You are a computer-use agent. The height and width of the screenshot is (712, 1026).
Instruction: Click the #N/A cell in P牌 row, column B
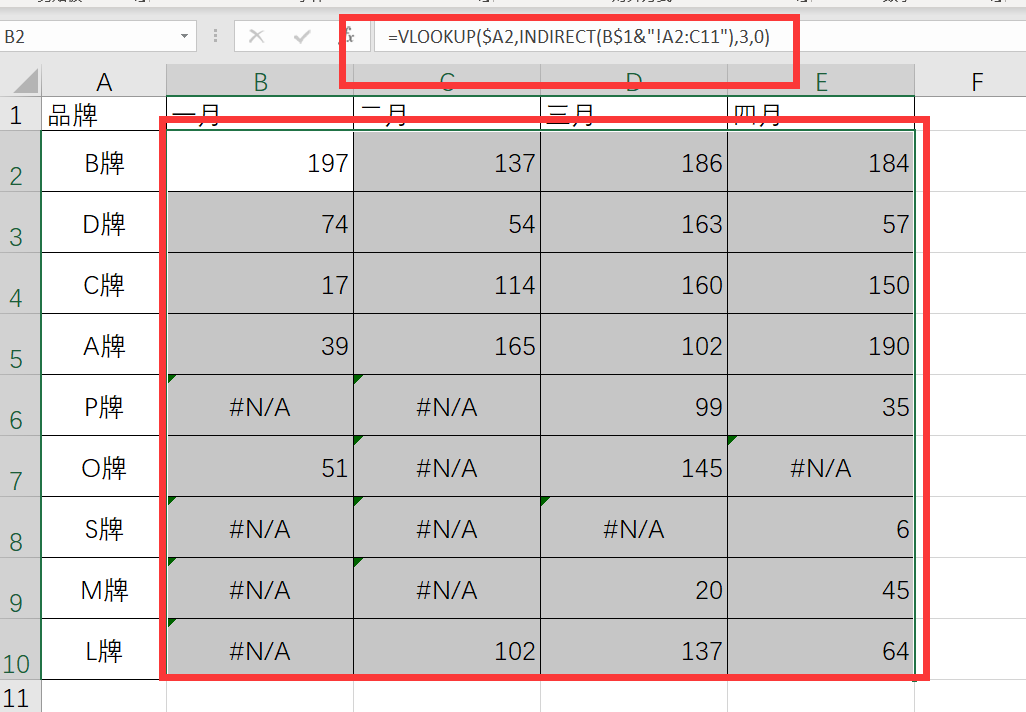click(x=260, y=405)
